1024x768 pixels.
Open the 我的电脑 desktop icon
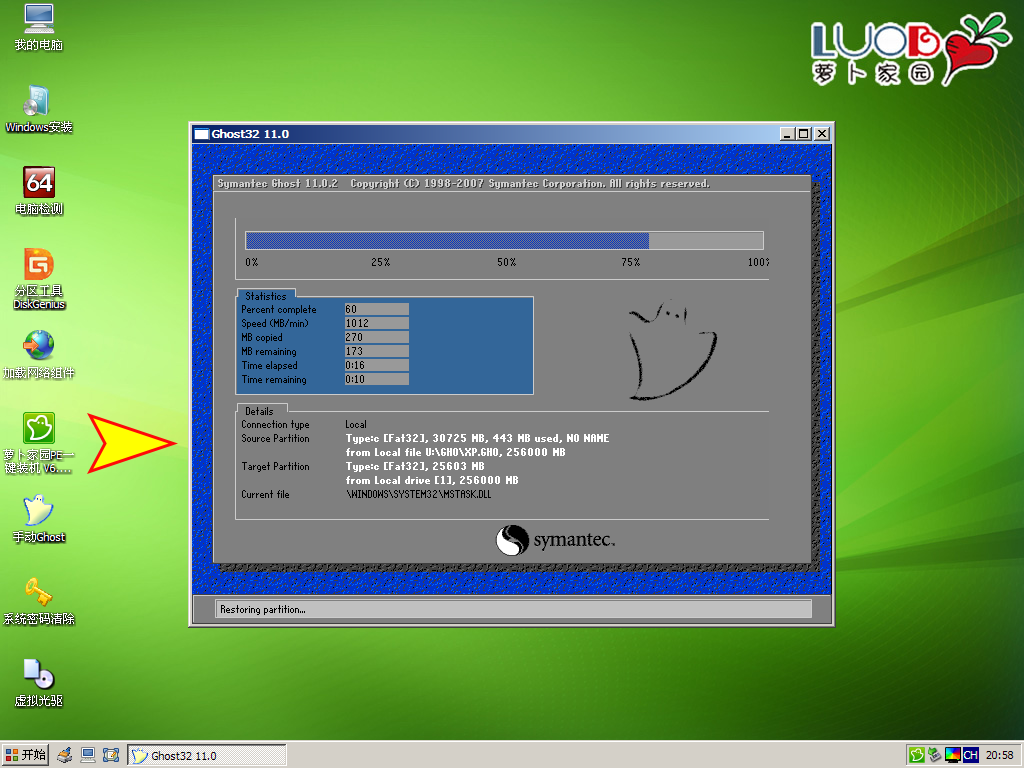click(38, 20)
